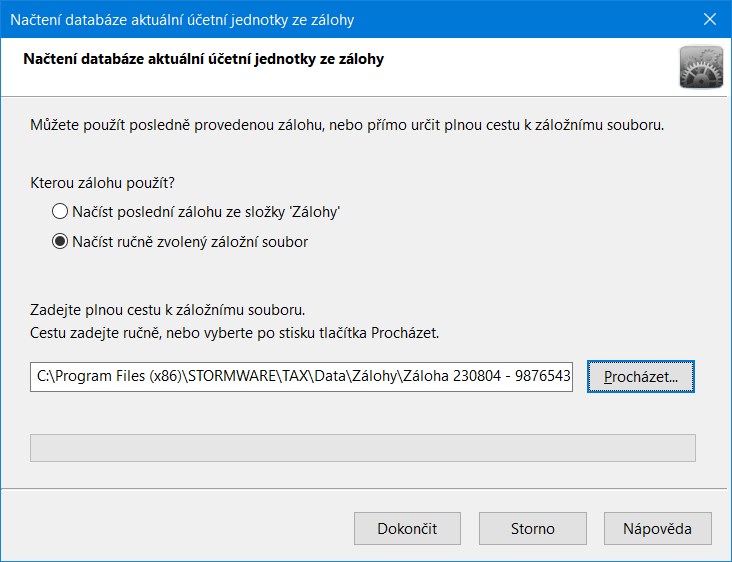732x562 pixels.
Task: Click the 'Zadejte plnou cestu' instruction line
Action: [168, 310]
